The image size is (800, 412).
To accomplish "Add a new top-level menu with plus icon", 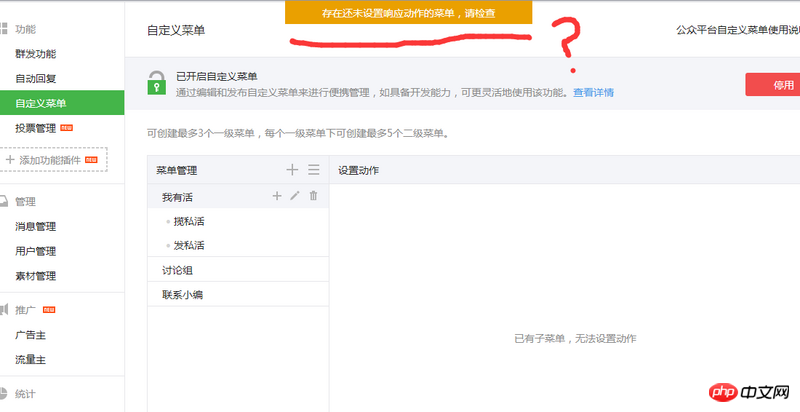I will [292, 170].
